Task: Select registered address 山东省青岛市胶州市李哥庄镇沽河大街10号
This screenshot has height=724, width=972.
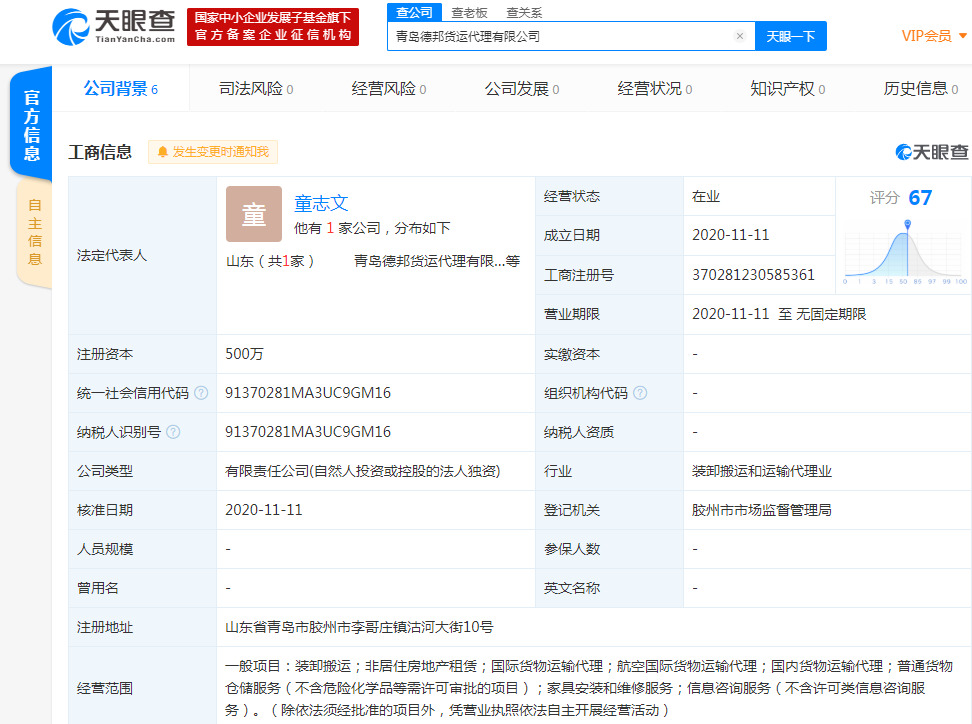Action: (x=359, y=627)
